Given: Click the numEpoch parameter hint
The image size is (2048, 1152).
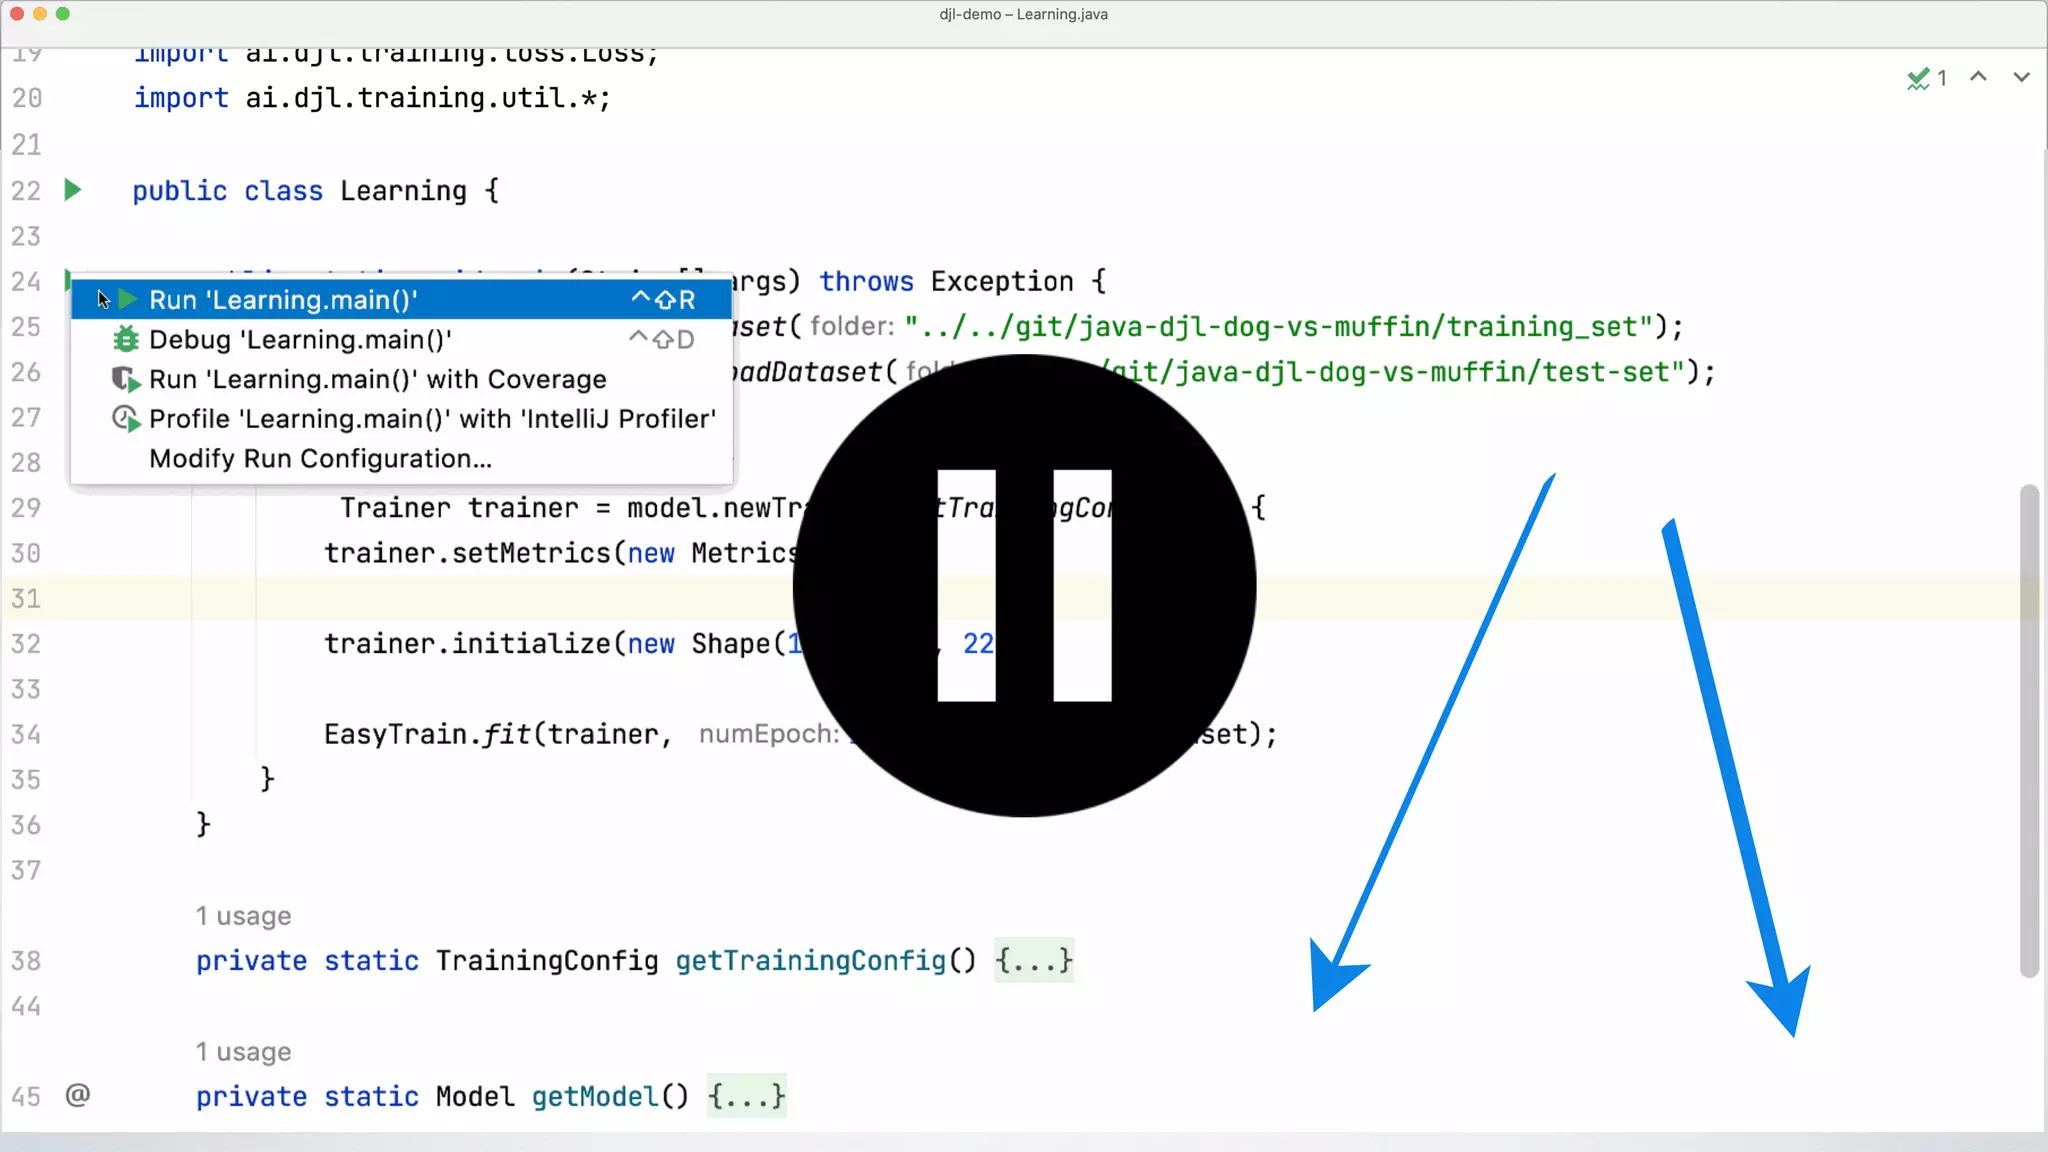Looking at the screenshot, I should coord(768,734).
